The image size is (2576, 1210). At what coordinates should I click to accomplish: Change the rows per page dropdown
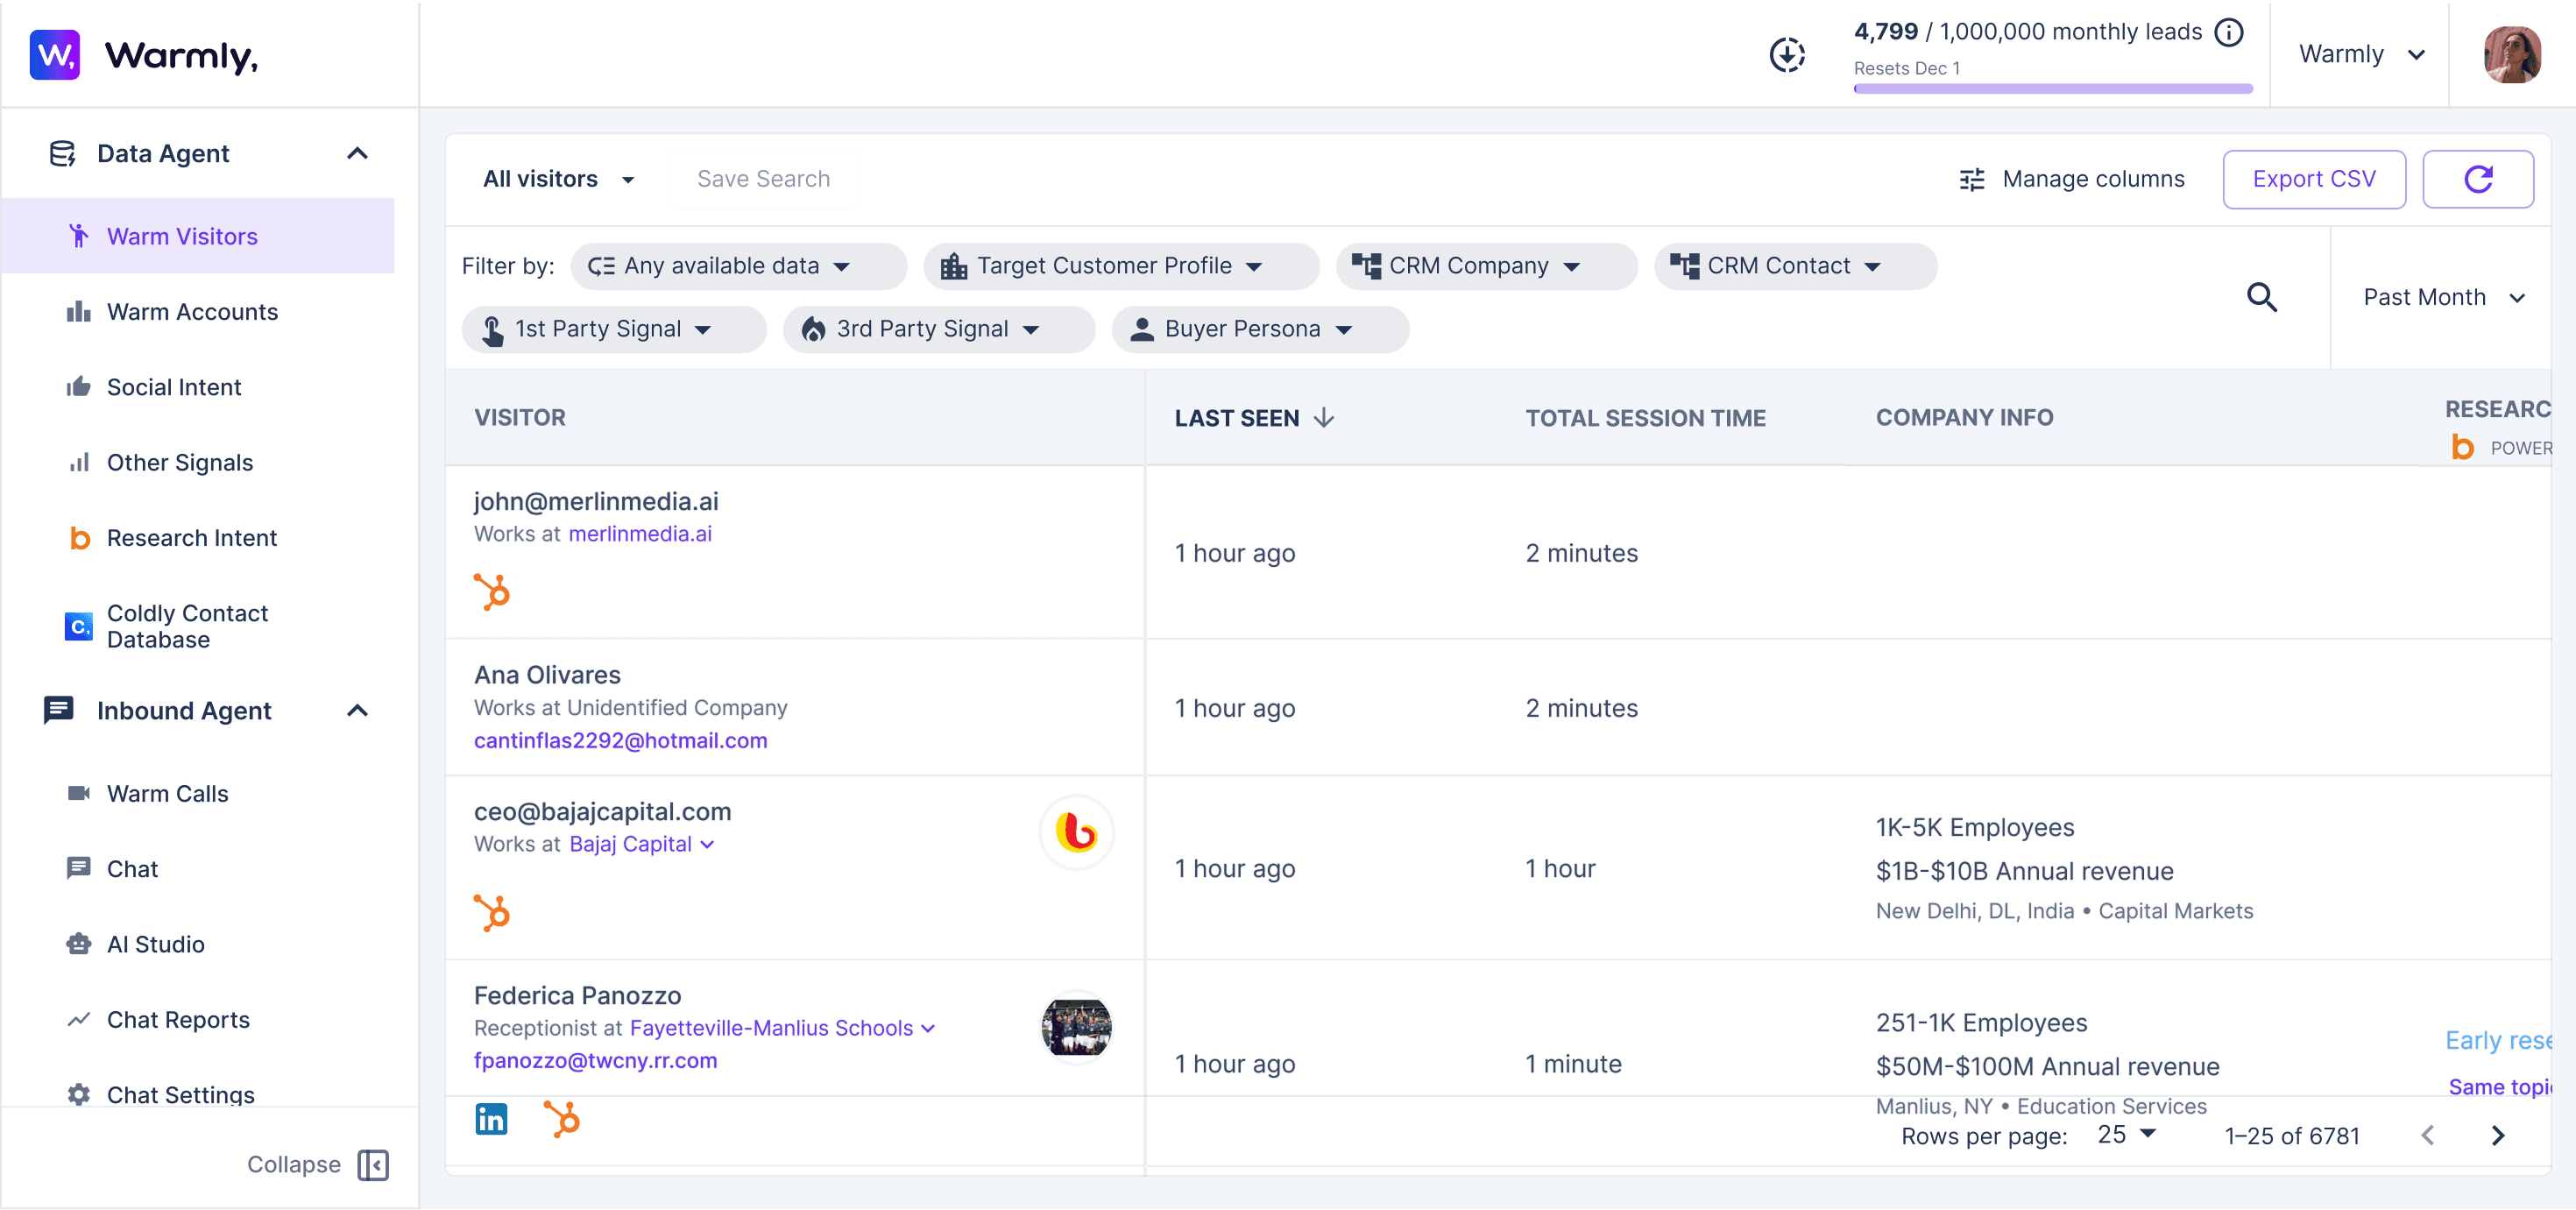point(2127,1135)
